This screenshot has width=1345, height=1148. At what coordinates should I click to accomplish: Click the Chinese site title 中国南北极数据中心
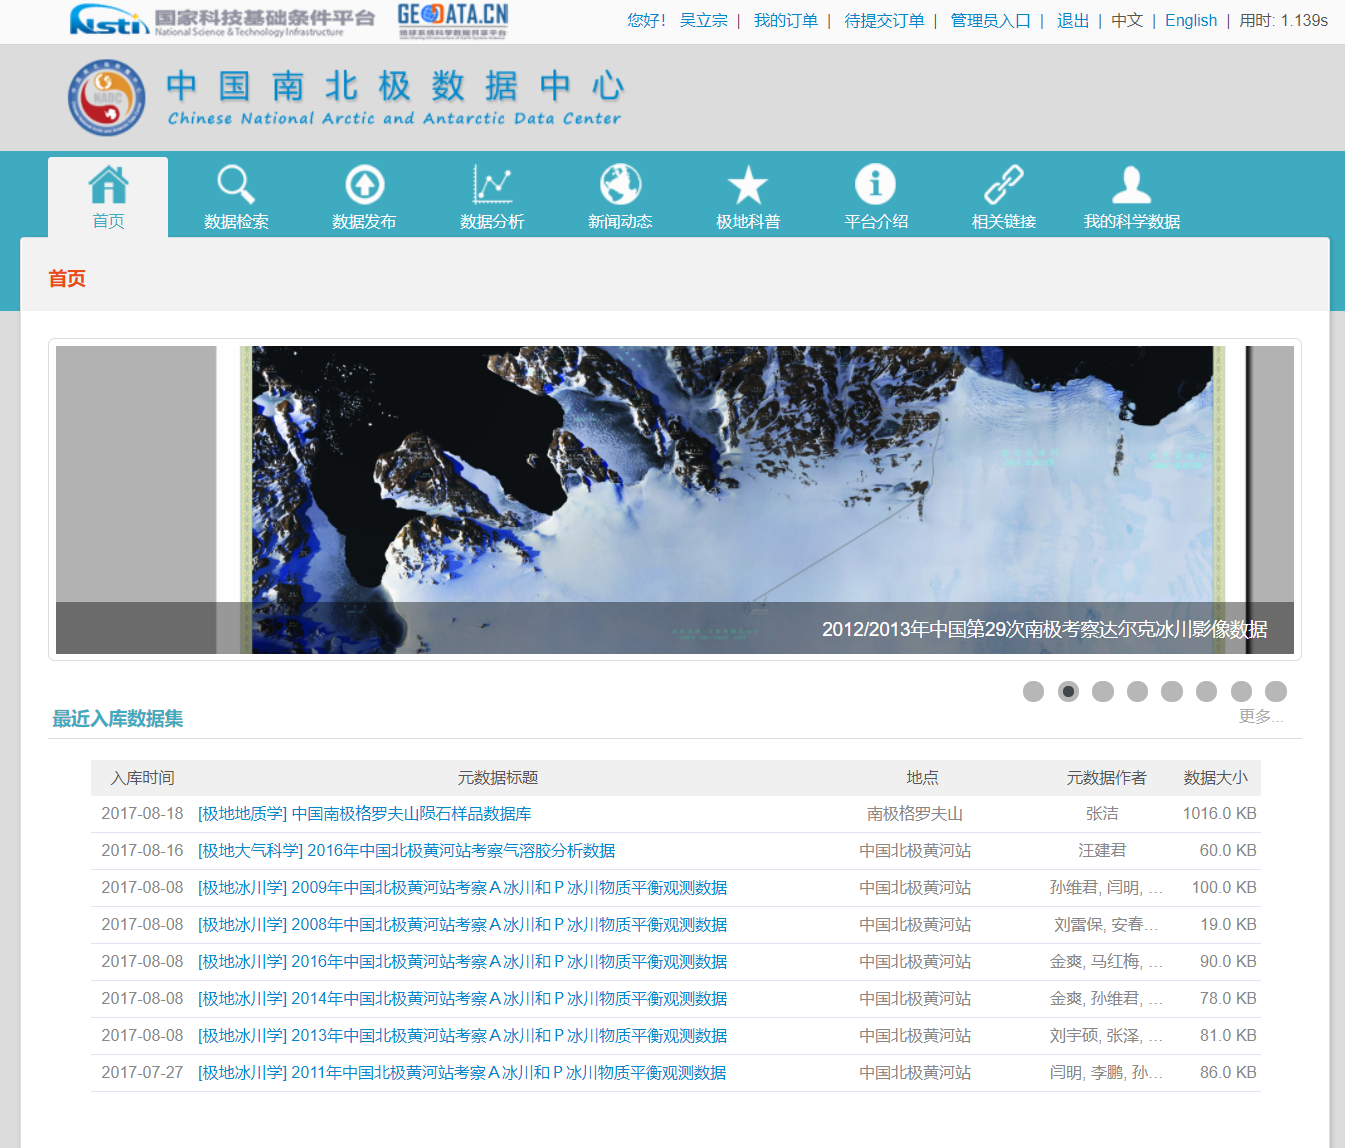click(x=396, y=87)
